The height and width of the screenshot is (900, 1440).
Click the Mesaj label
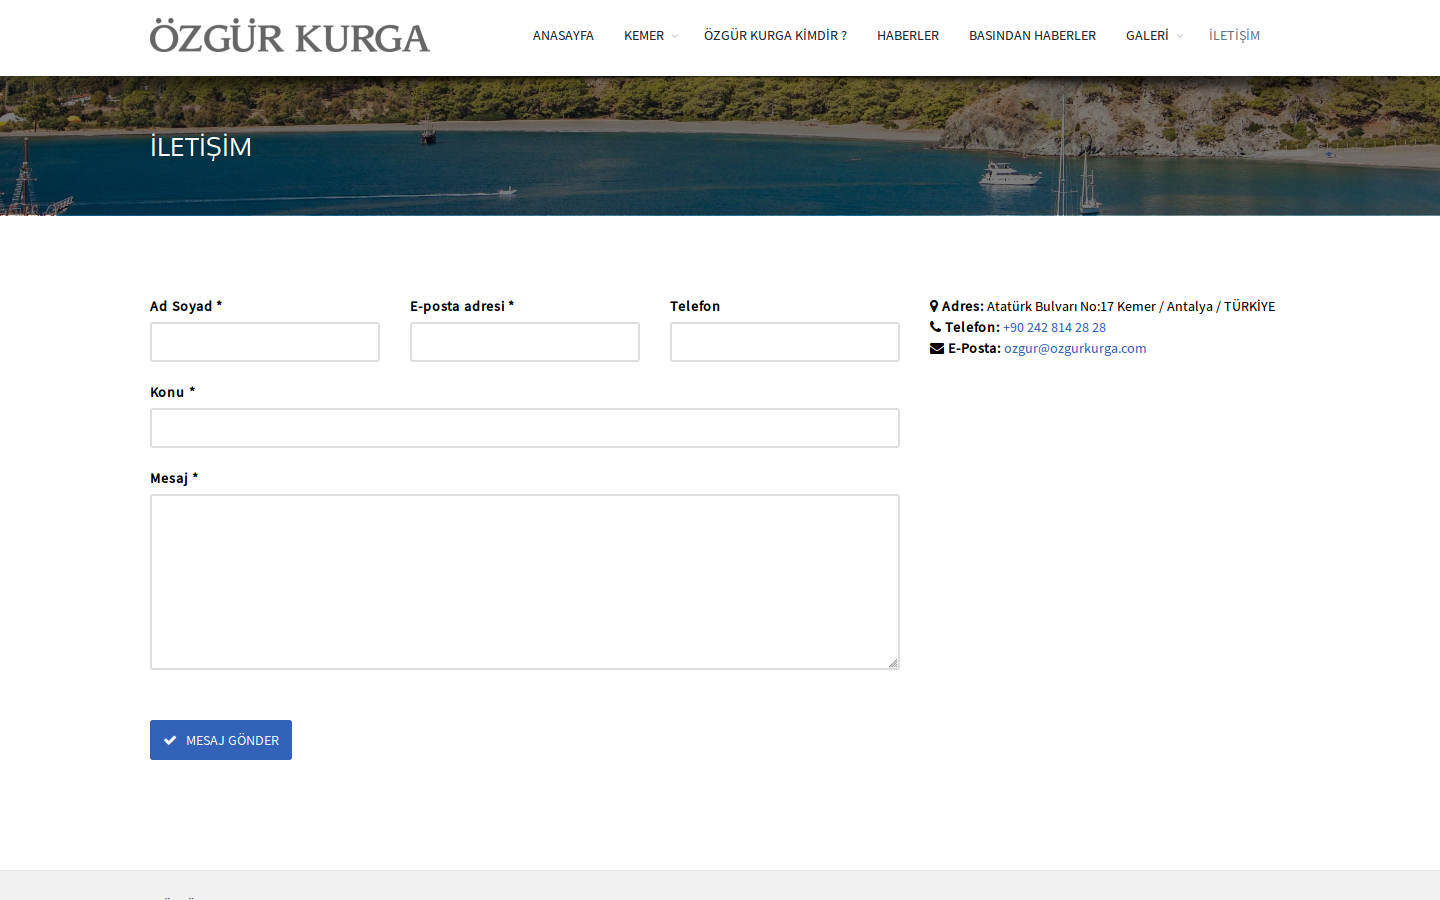point(174,478)
